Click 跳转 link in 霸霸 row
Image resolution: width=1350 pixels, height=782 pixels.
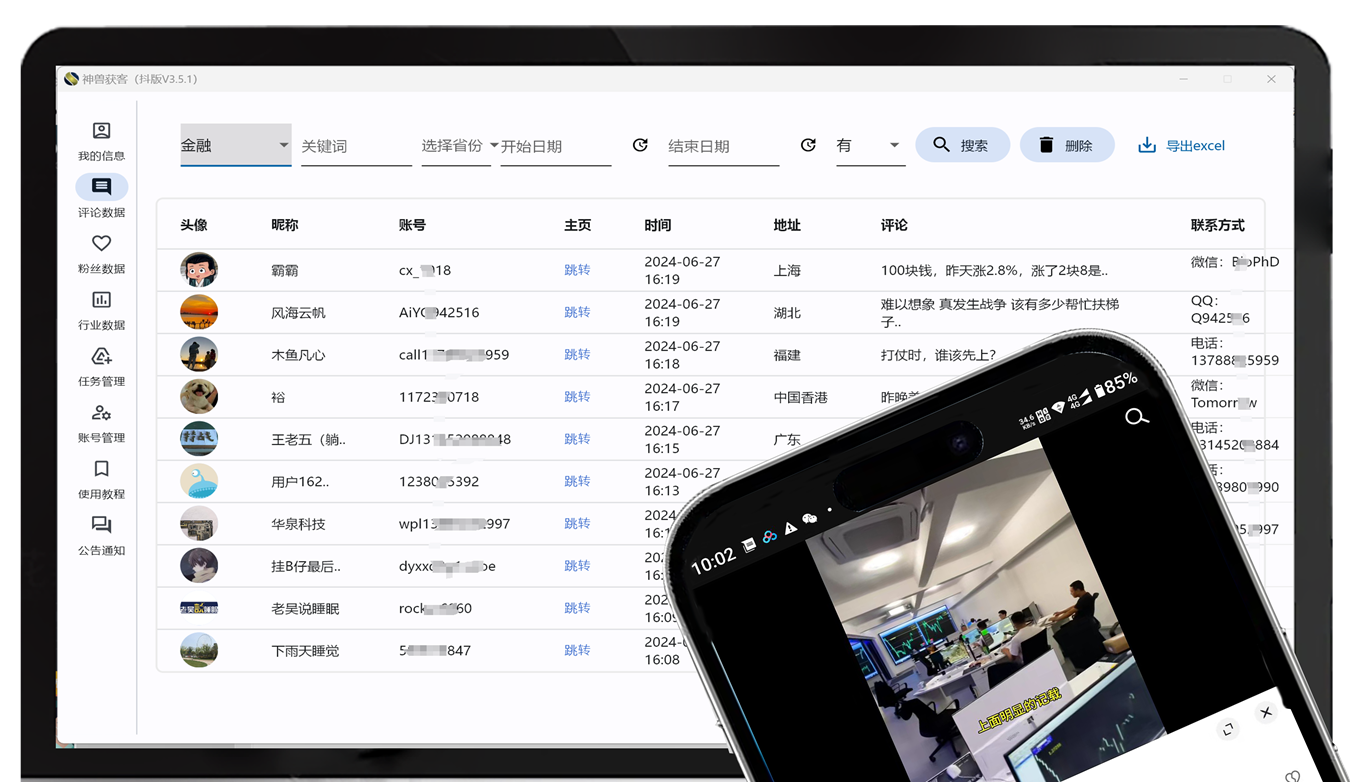point(577,270)
